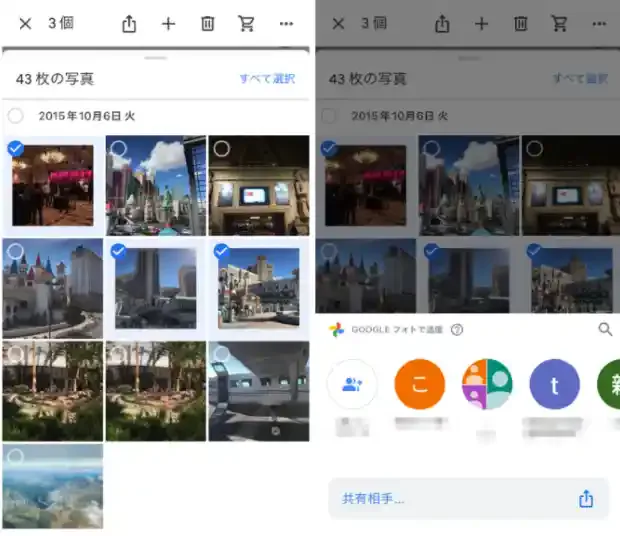Open the aerial mountain view thumbnail

point(53,486)
